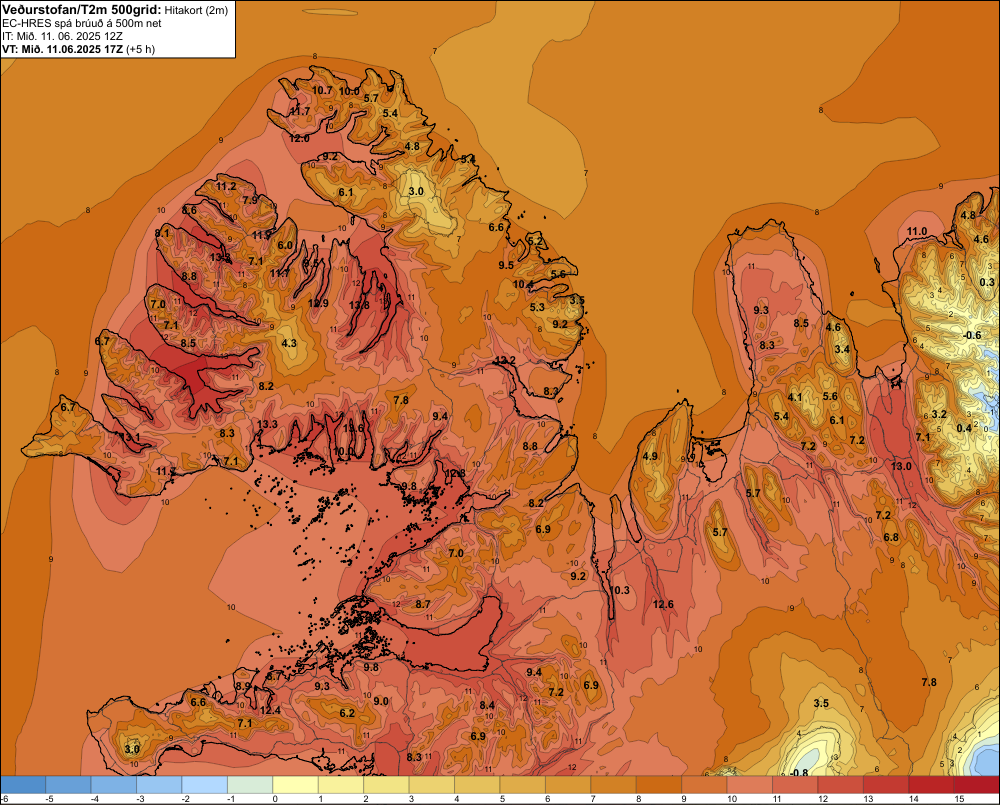Select the legend swatch between 7 and 8
Viewport: 1000px width, 805px height.
click(614, 785)
